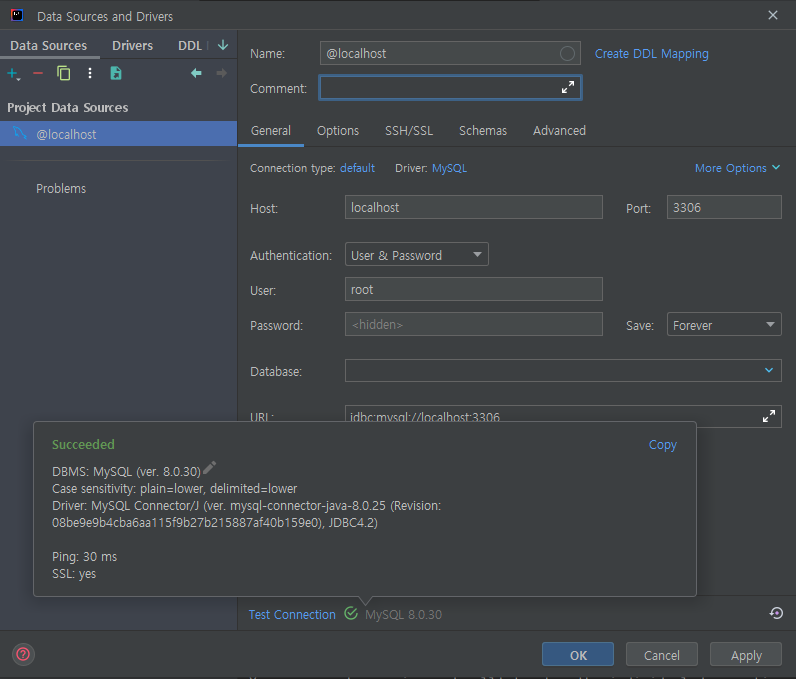796x679 pixels.
Task: Duplicate the selected data source
Action: 63,74
